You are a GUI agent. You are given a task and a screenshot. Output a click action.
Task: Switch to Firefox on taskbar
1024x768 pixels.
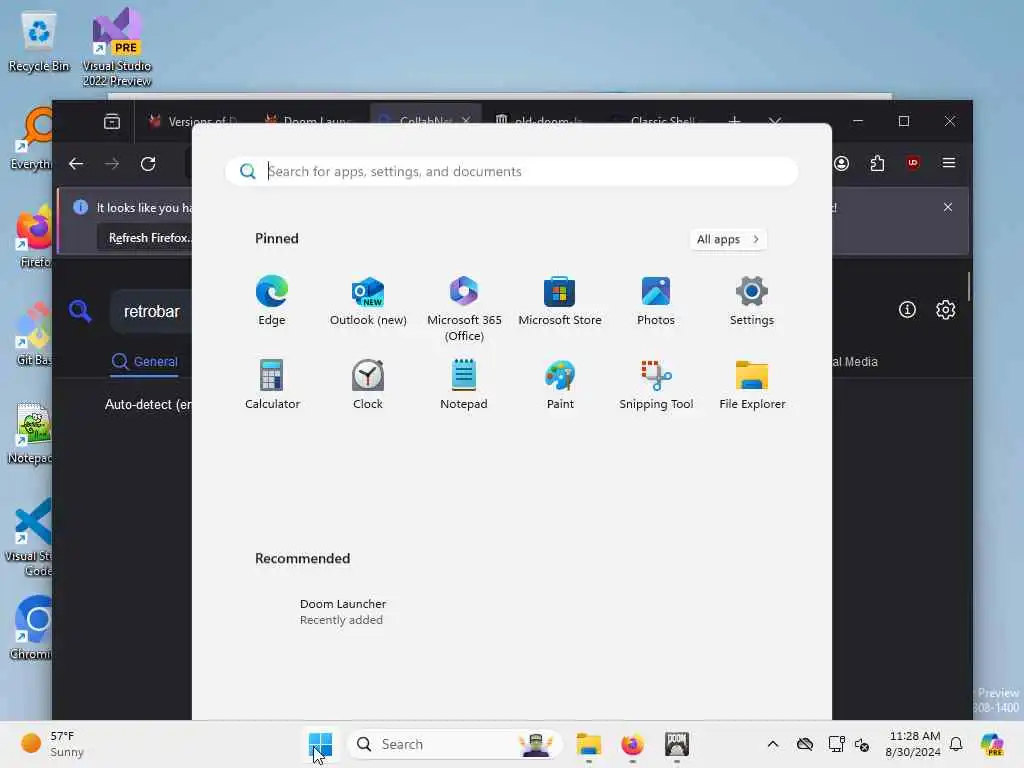click(632, 744)
